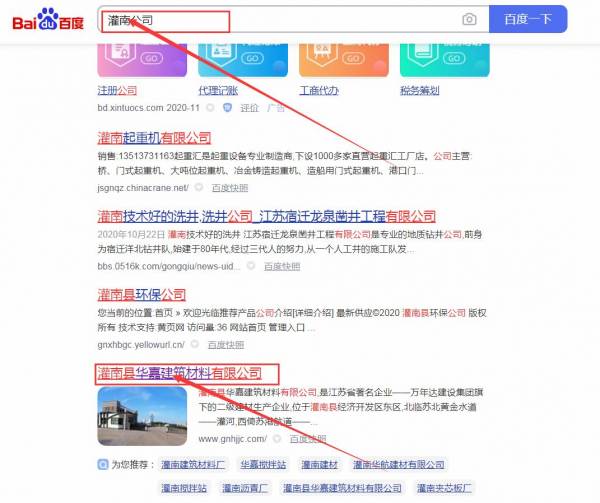Click the search input containing 灌南公司
Screen dimensions: 600x503
(280, 20)
